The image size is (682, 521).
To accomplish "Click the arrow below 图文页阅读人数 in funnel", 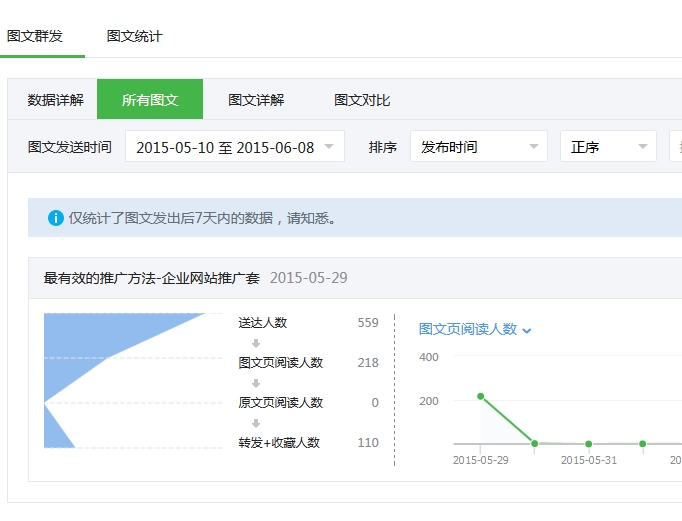I will [256, 383].
